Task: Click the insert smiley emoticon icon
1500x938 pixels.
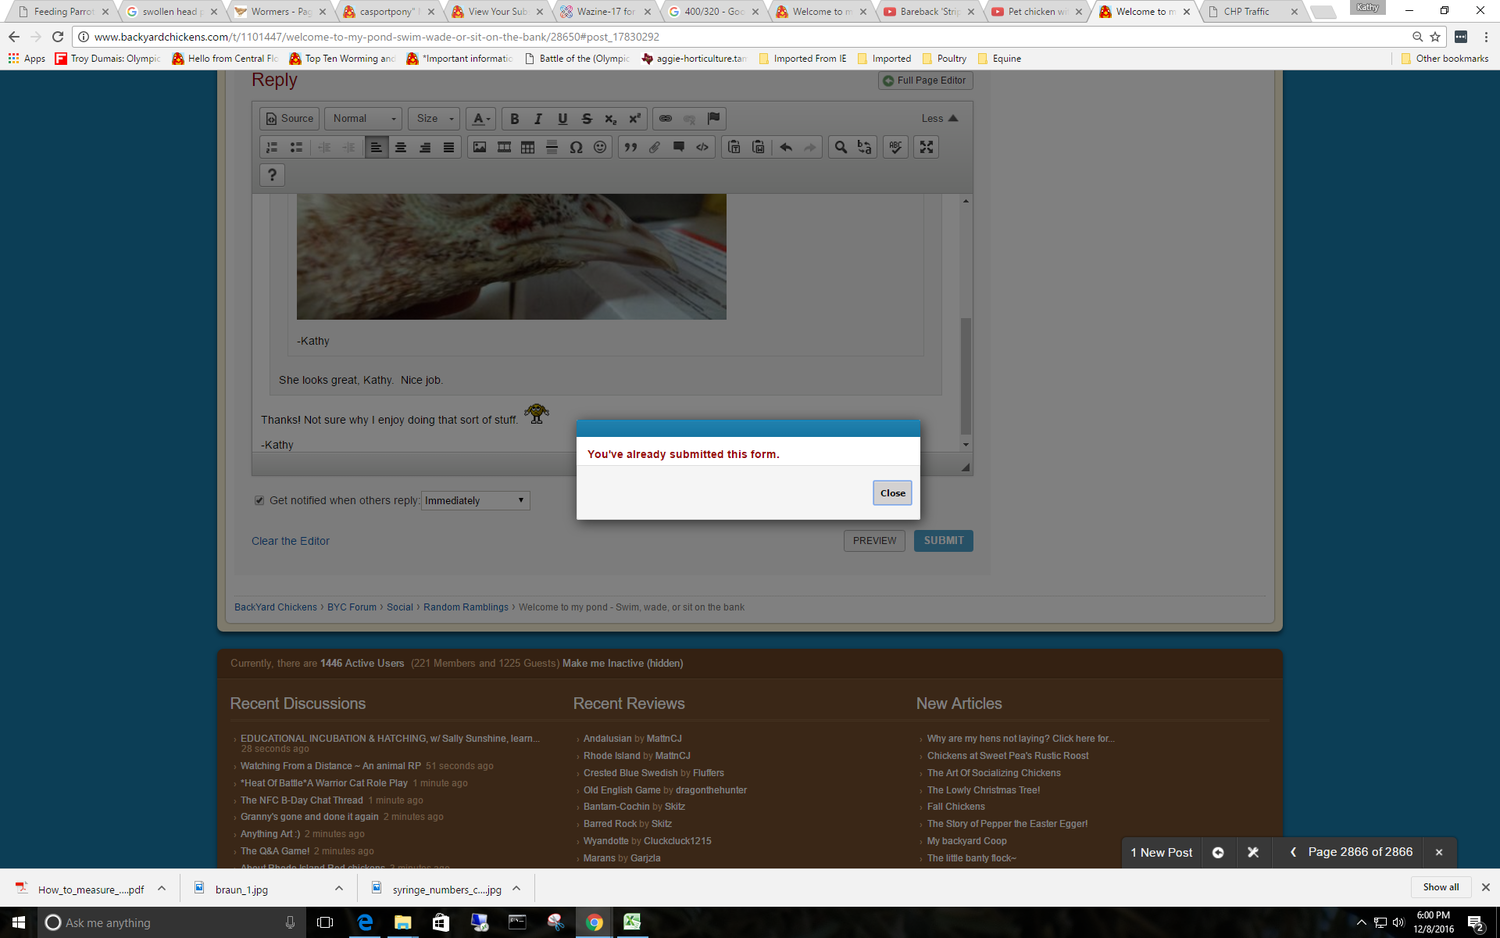Action: 600,147
